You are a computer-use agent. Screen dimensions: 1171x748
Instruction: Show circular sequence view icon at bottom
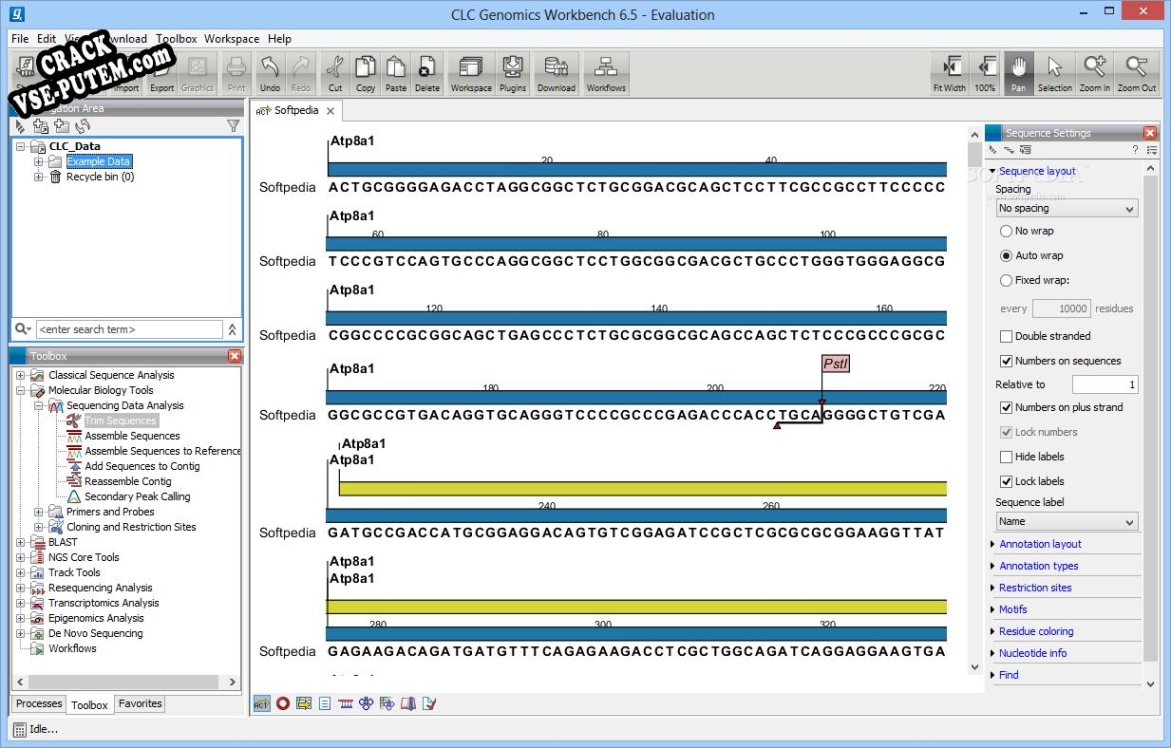click(282, 703)
